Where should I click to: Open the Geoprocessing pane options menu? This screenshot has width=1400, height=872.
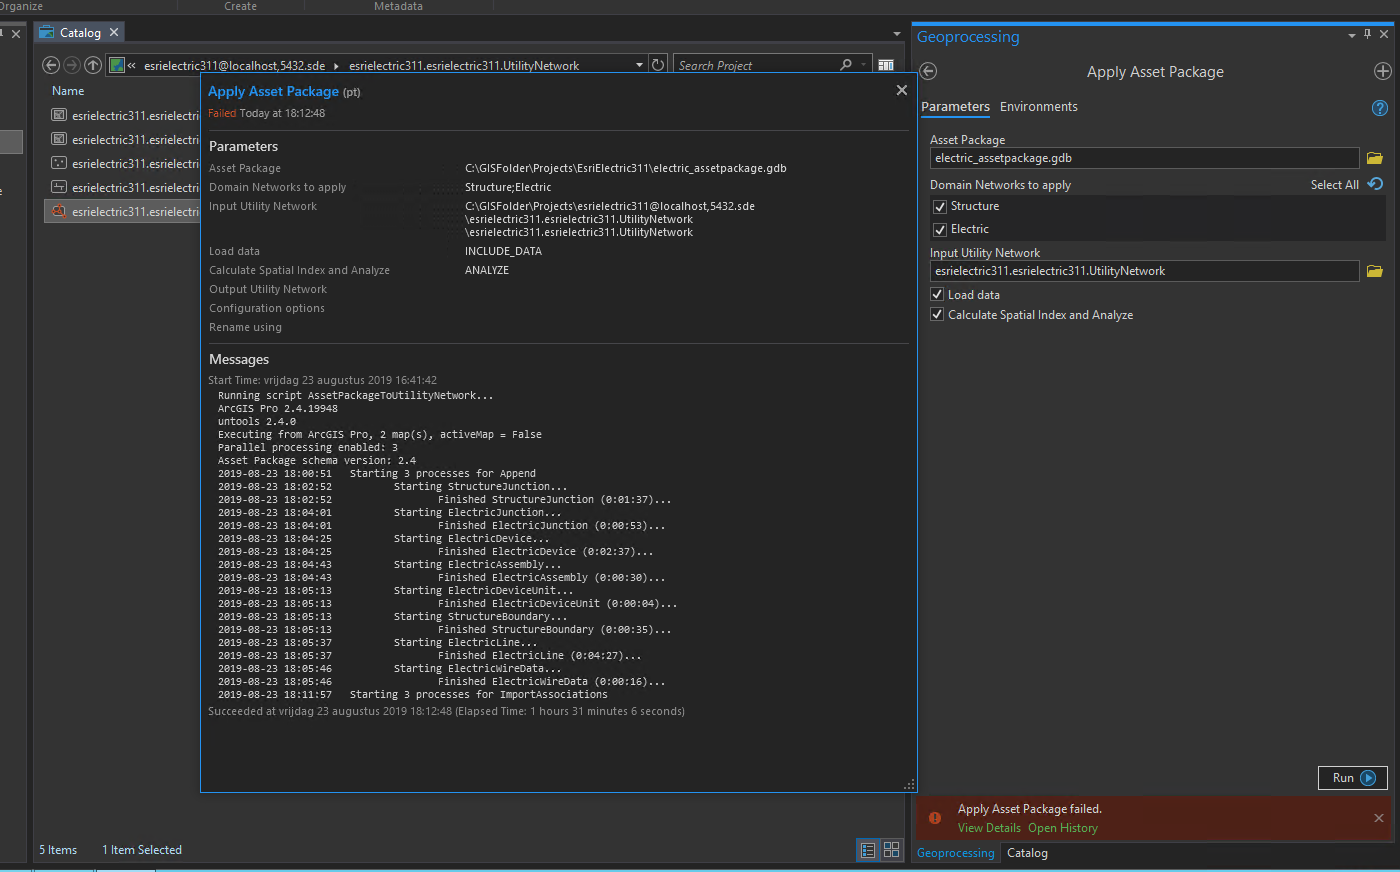[1352, 35]
